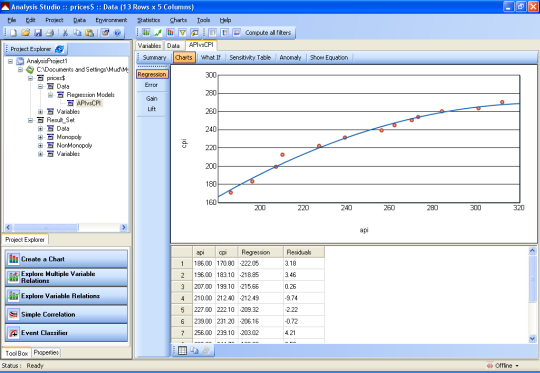Viewport: 540px width, 373px height.
Task: Click the New document toolbar icon
Action: (x=13, y=33)
